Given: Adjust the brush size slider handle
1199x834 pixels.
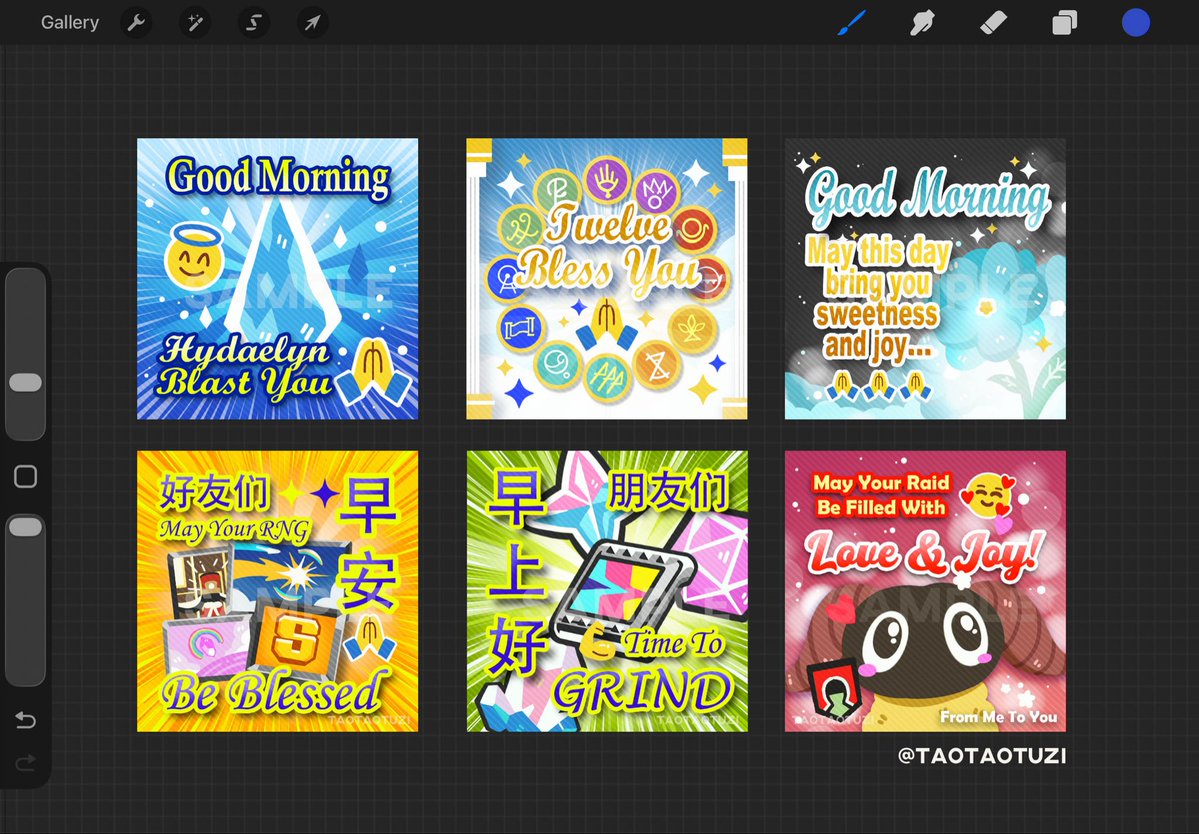Looking at the screenshot, I should coord(25,383).
